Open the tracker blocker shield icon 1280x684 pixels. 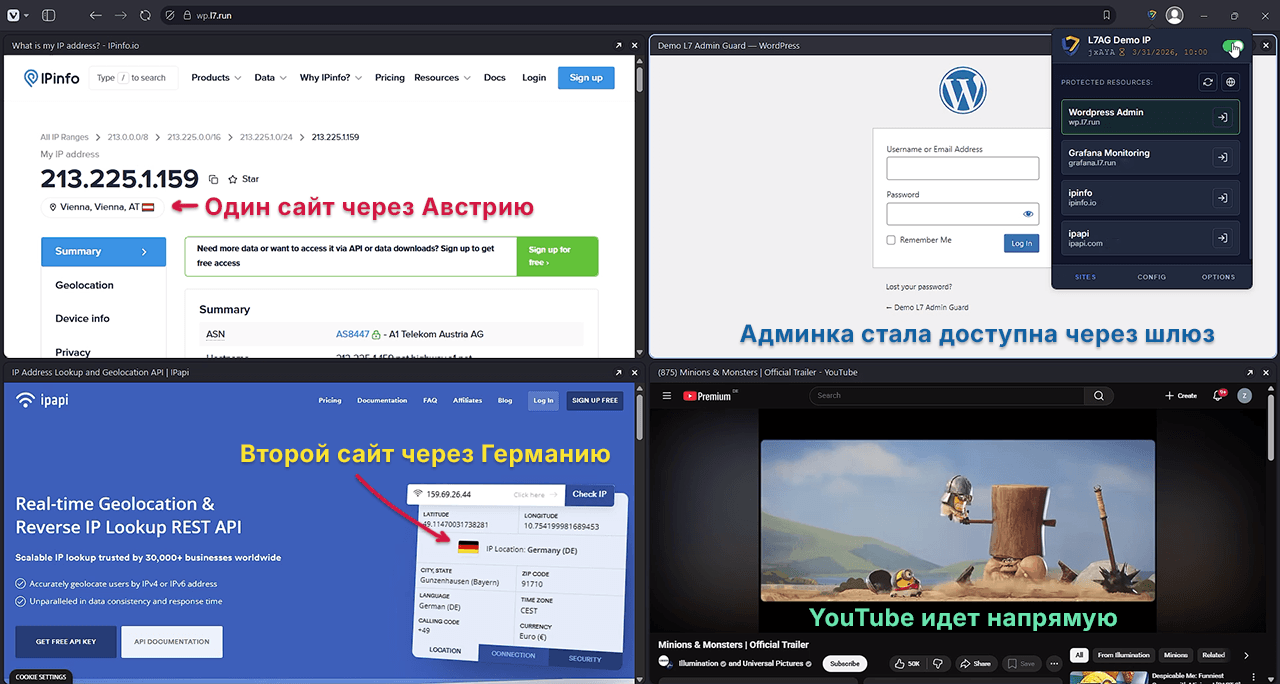coord(170,15)
